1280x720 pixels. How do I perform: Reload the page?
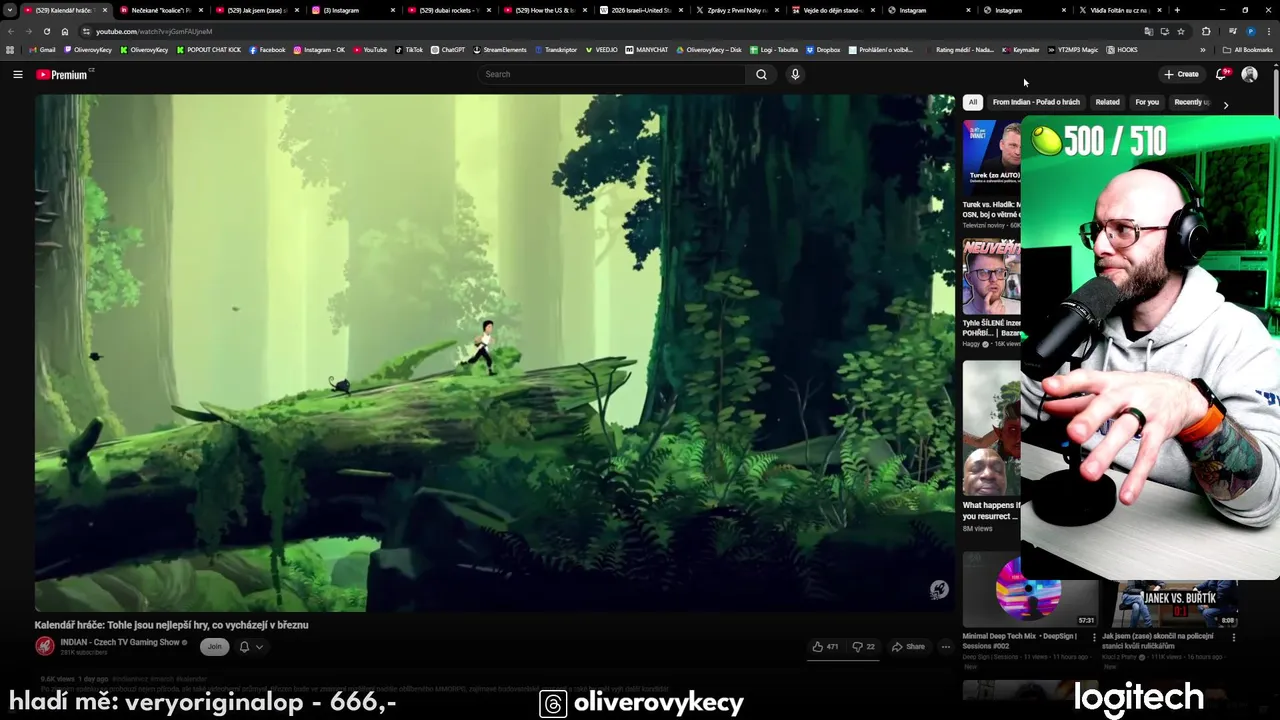[x=46, y=31]
